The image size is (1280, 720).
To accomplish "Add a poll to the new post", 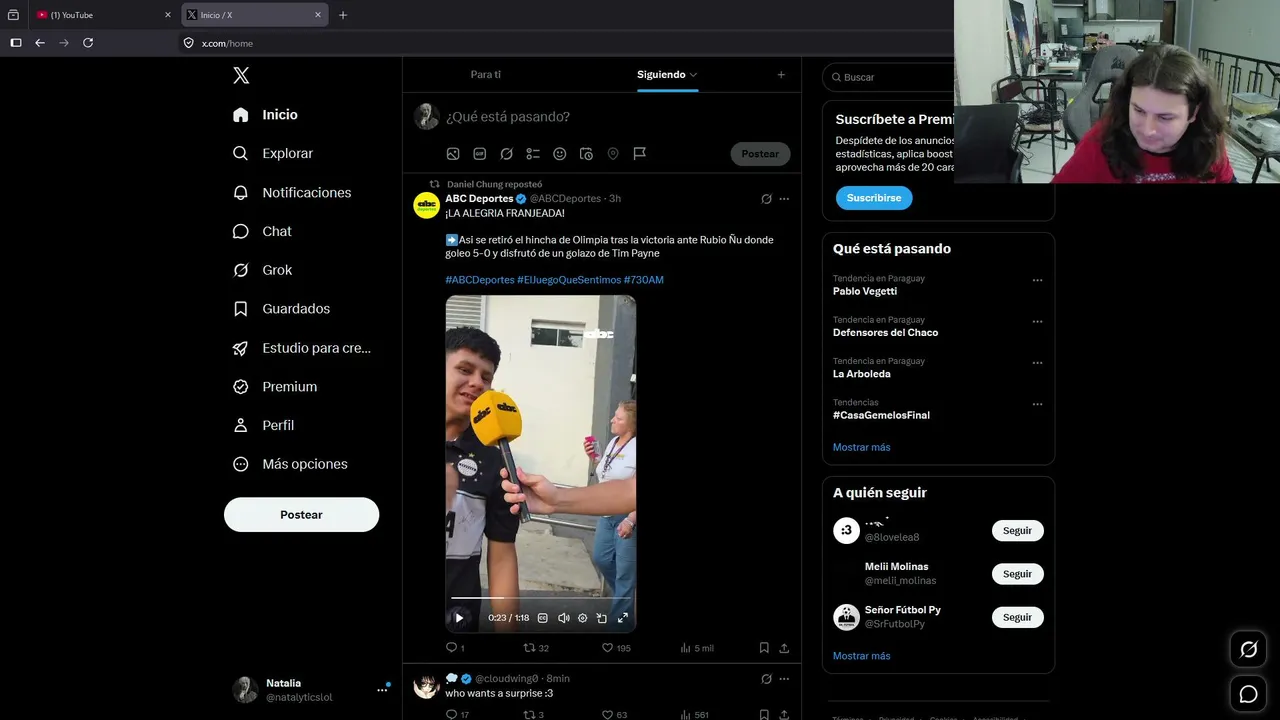I will [533, 154].
